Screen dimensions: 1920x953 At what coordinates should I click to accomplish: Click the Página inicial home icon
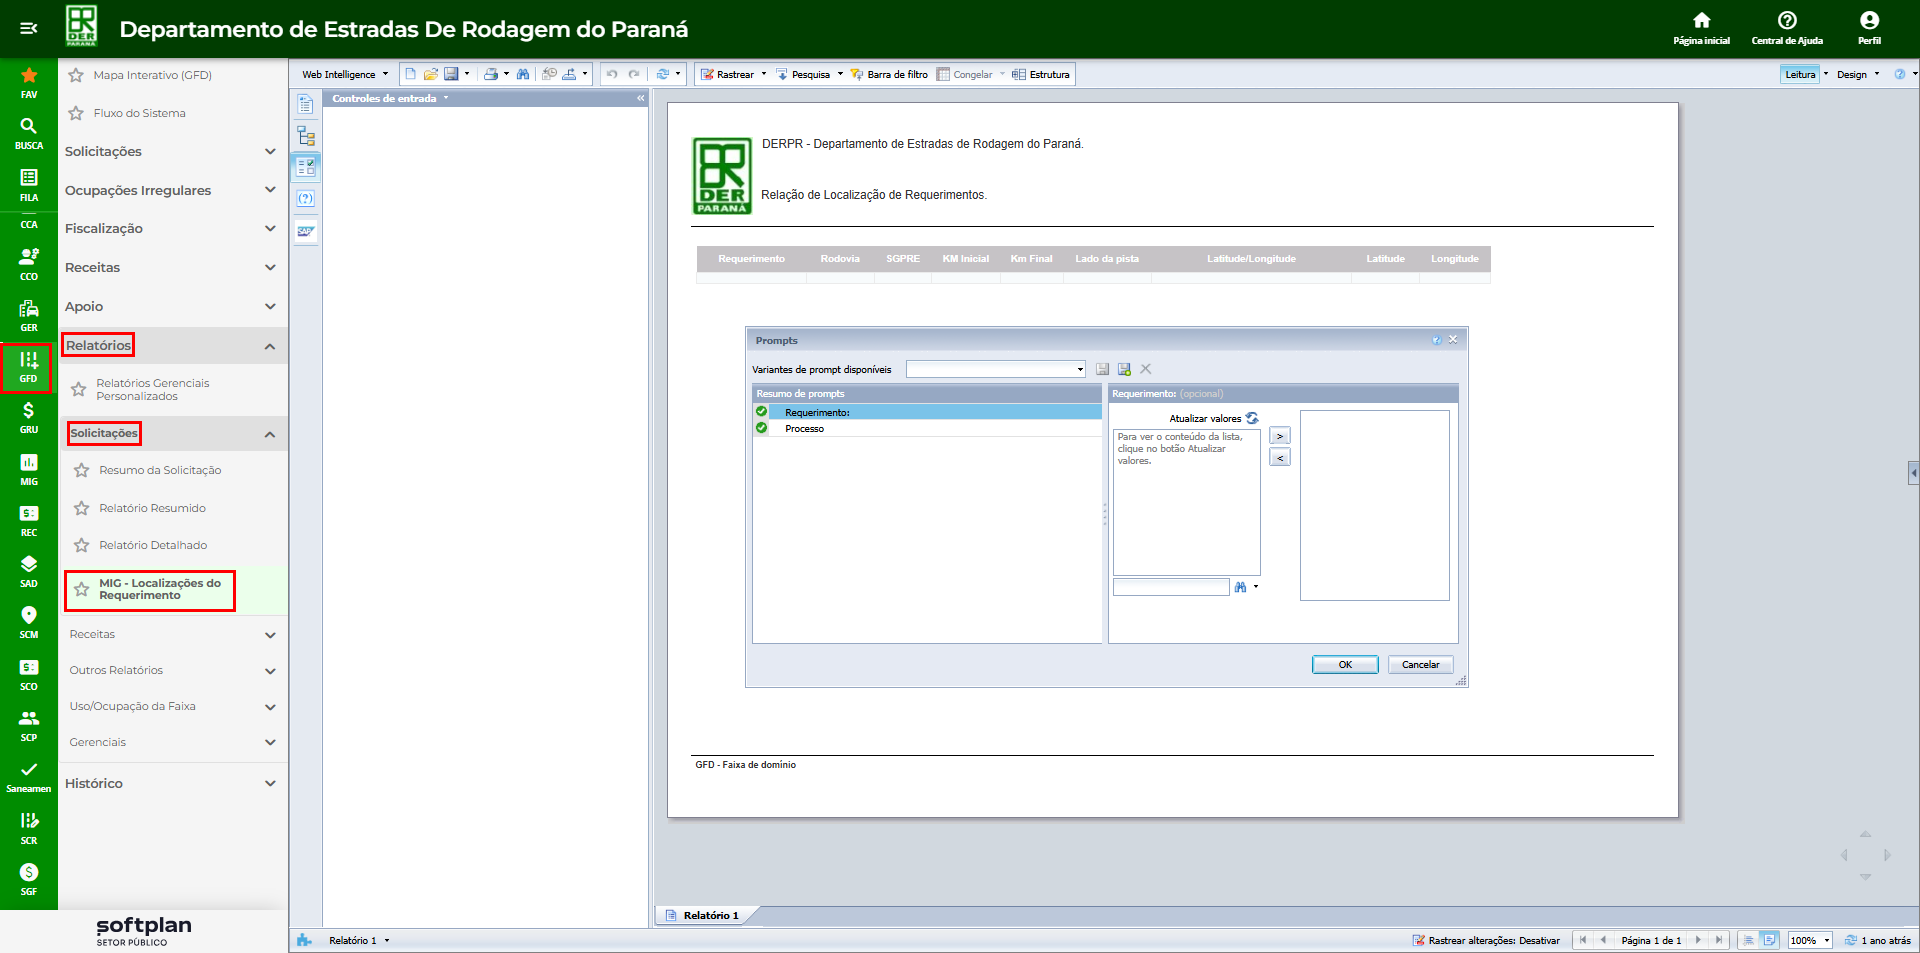pos(1701,27)
